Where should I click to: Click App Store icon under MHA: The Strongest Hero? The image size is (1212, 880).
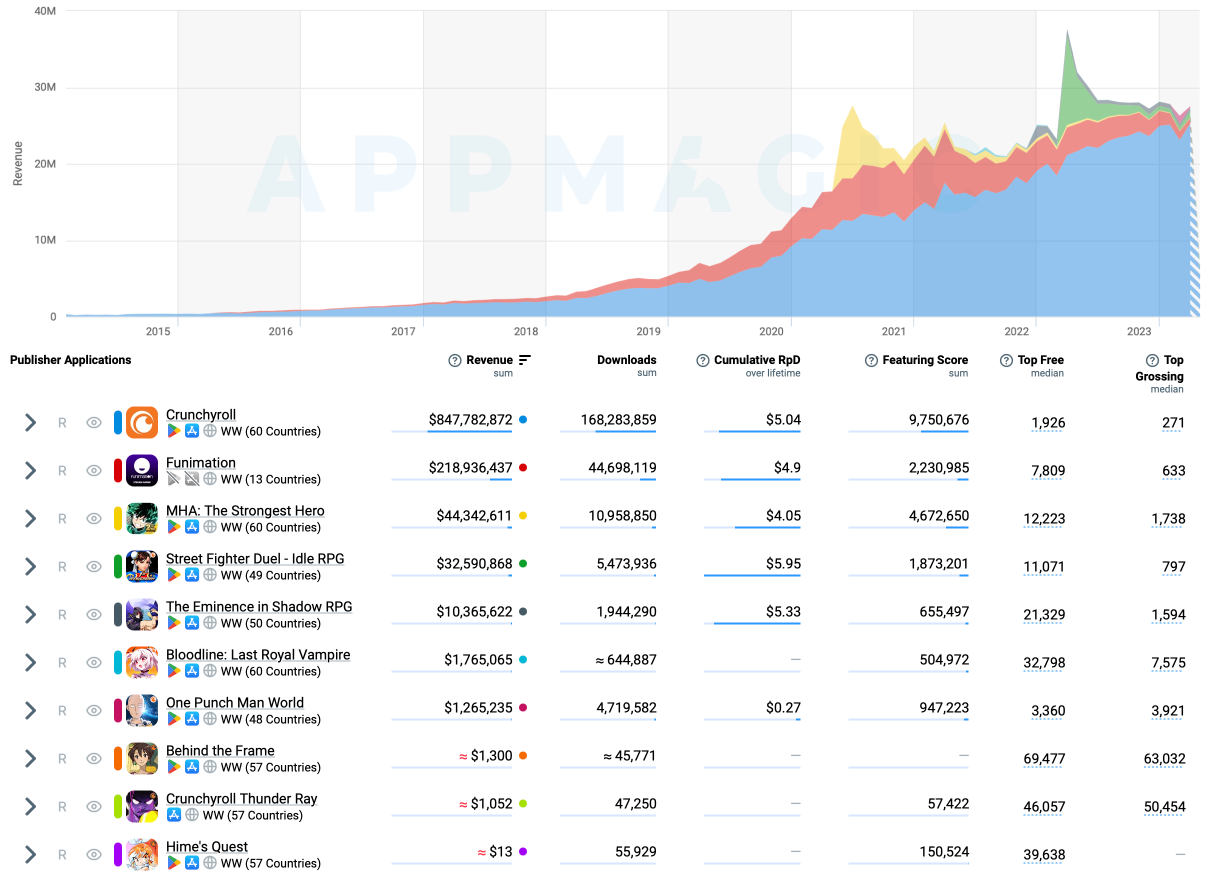coord(192,528)
